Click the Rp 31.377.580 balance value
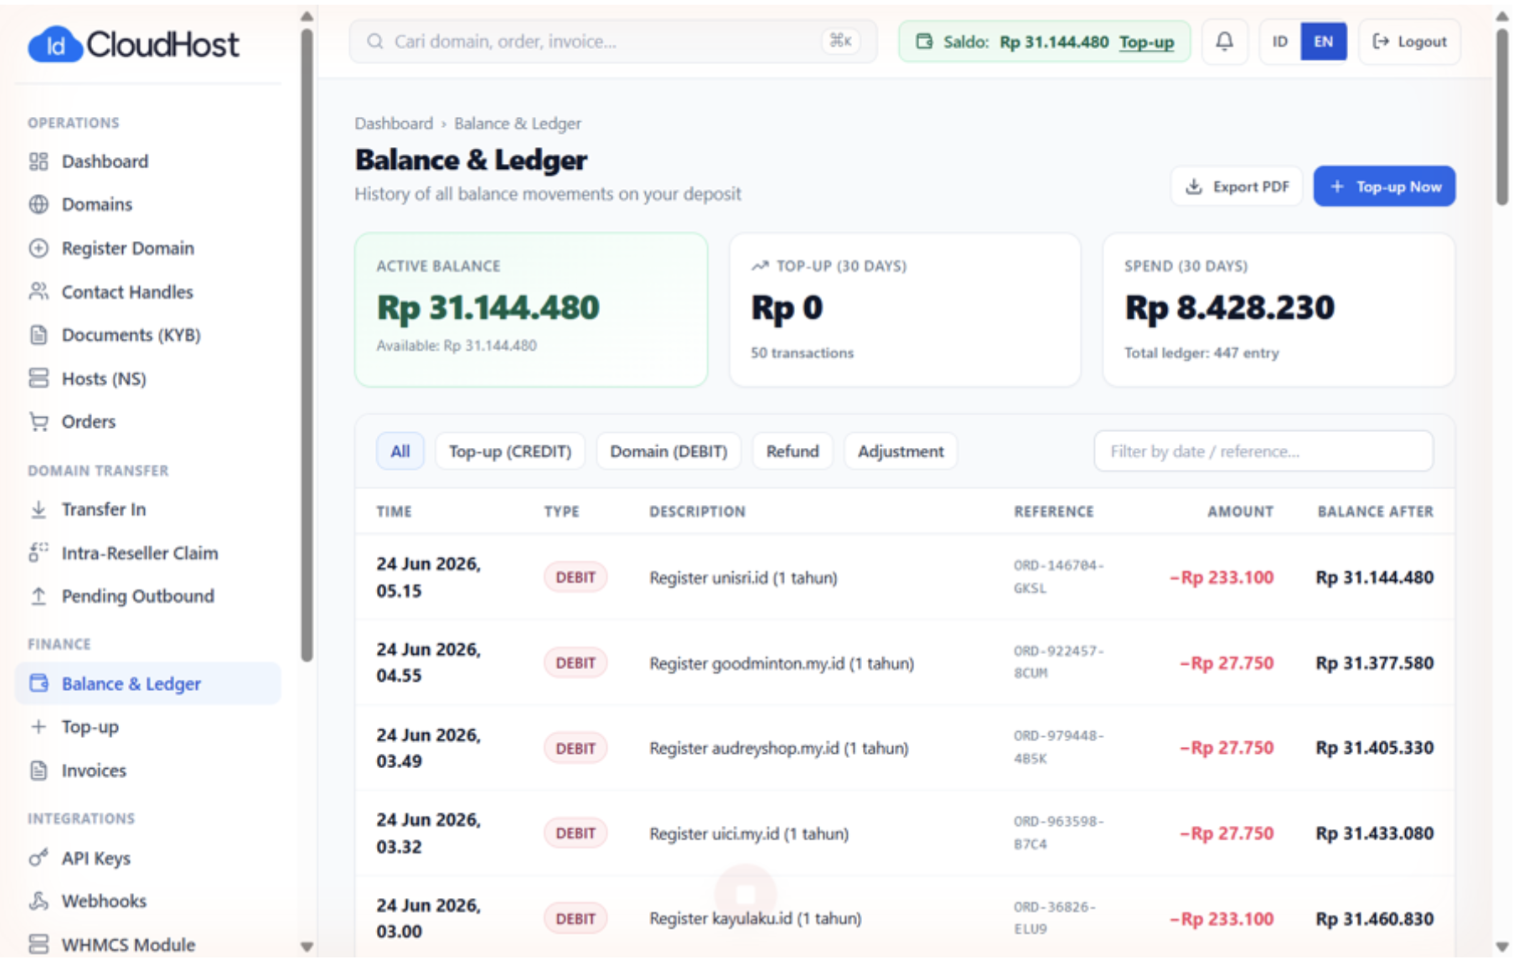Screen dimensions: 1524x976 pyautogui.click(x=1375, y=664)
